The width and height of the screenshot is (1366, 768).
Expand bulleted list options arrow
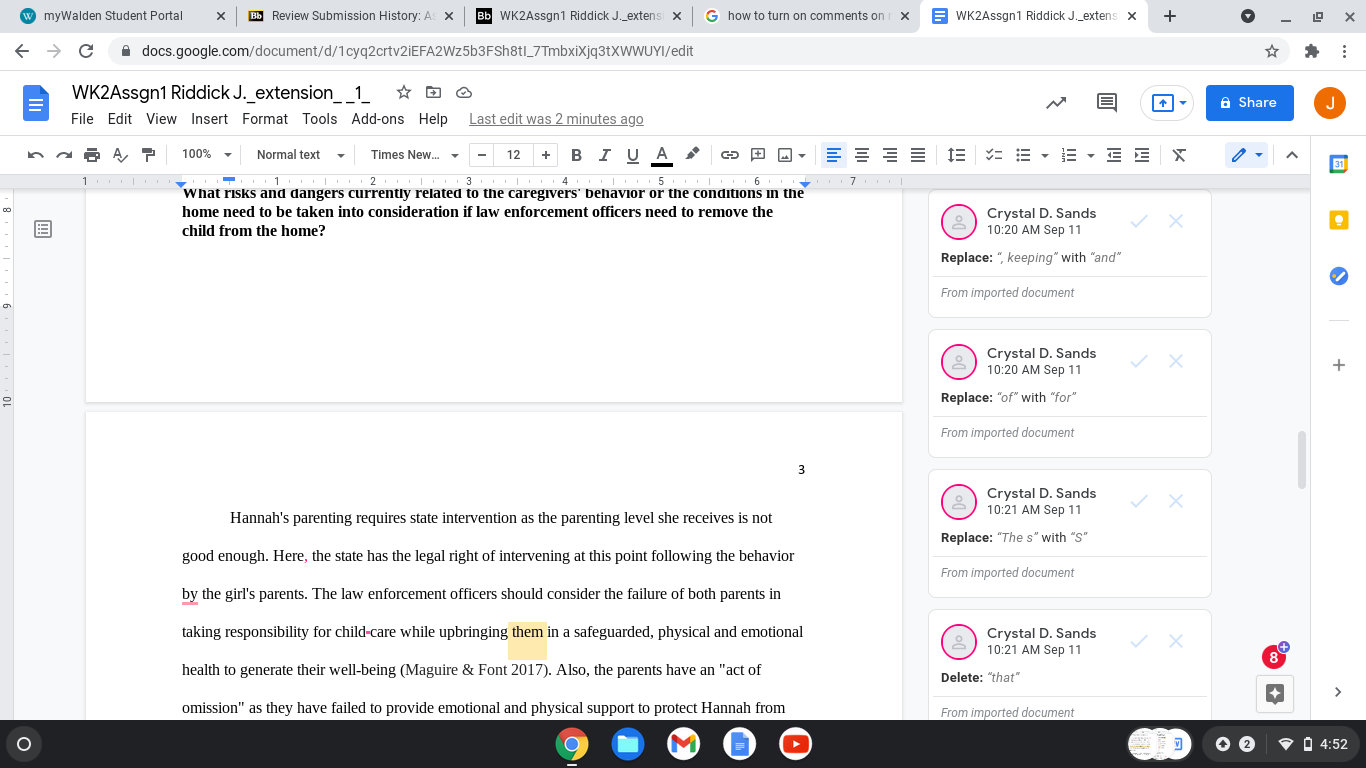pyautogui.click(x=1045, y=155)
